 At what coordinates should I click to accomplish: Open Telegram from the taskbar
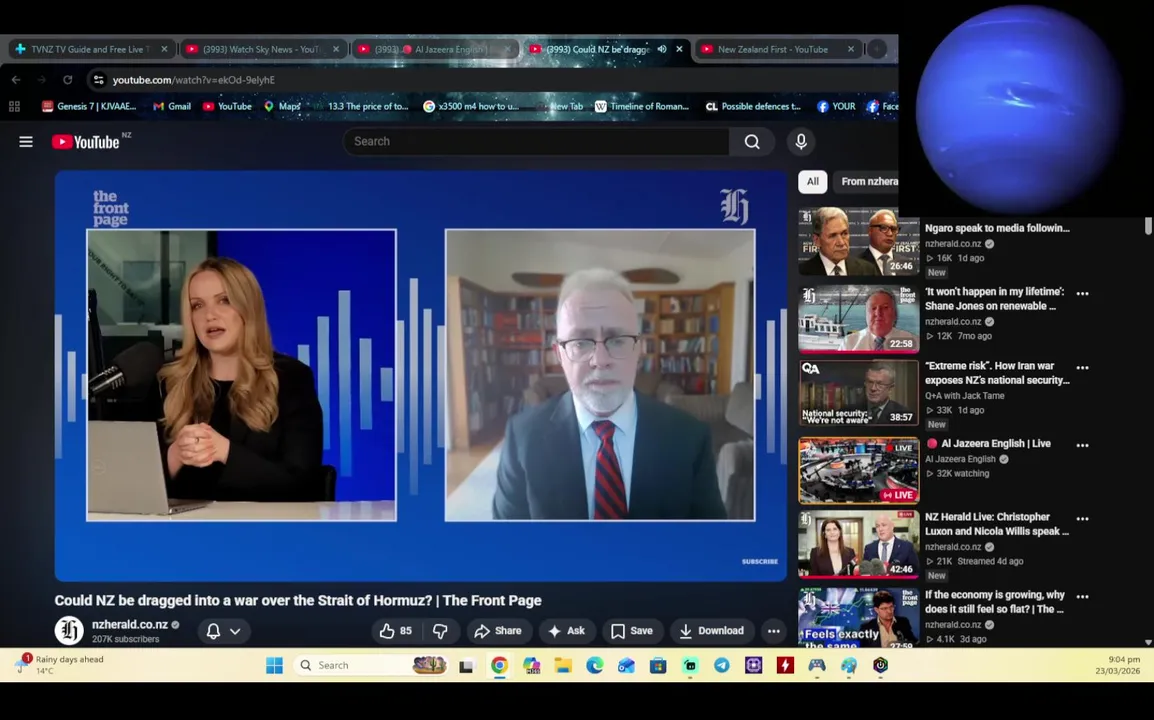pyautogui.click(x=722, y=666)
